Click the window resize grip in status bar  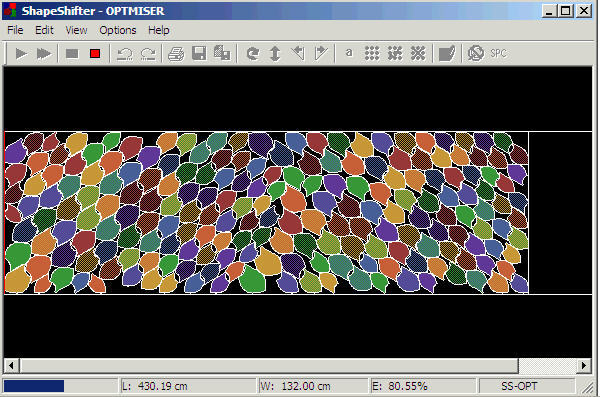pyautogui.click(x=588, y=388)
